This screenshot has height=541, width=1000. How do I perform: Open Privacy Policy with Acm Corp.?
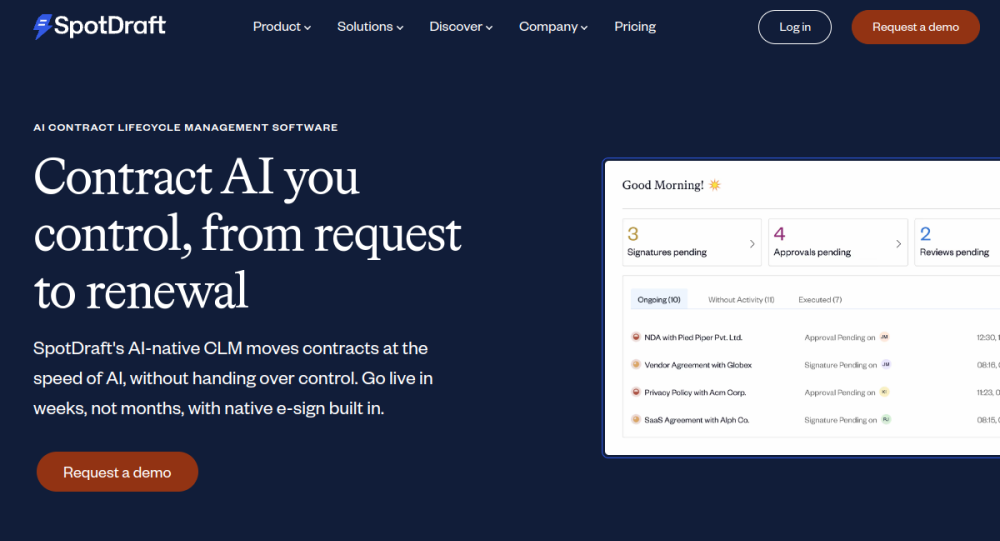[695, 392]
